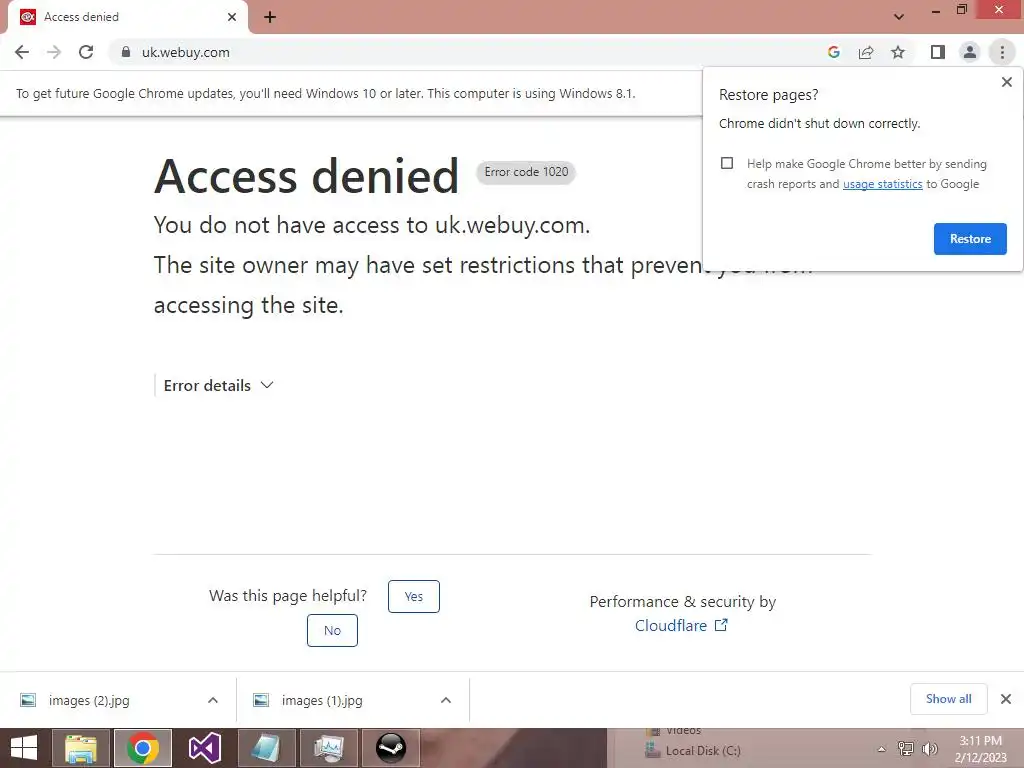Expand options for images (1).jpg download
1024x768 pixels.
coord(445,700)
